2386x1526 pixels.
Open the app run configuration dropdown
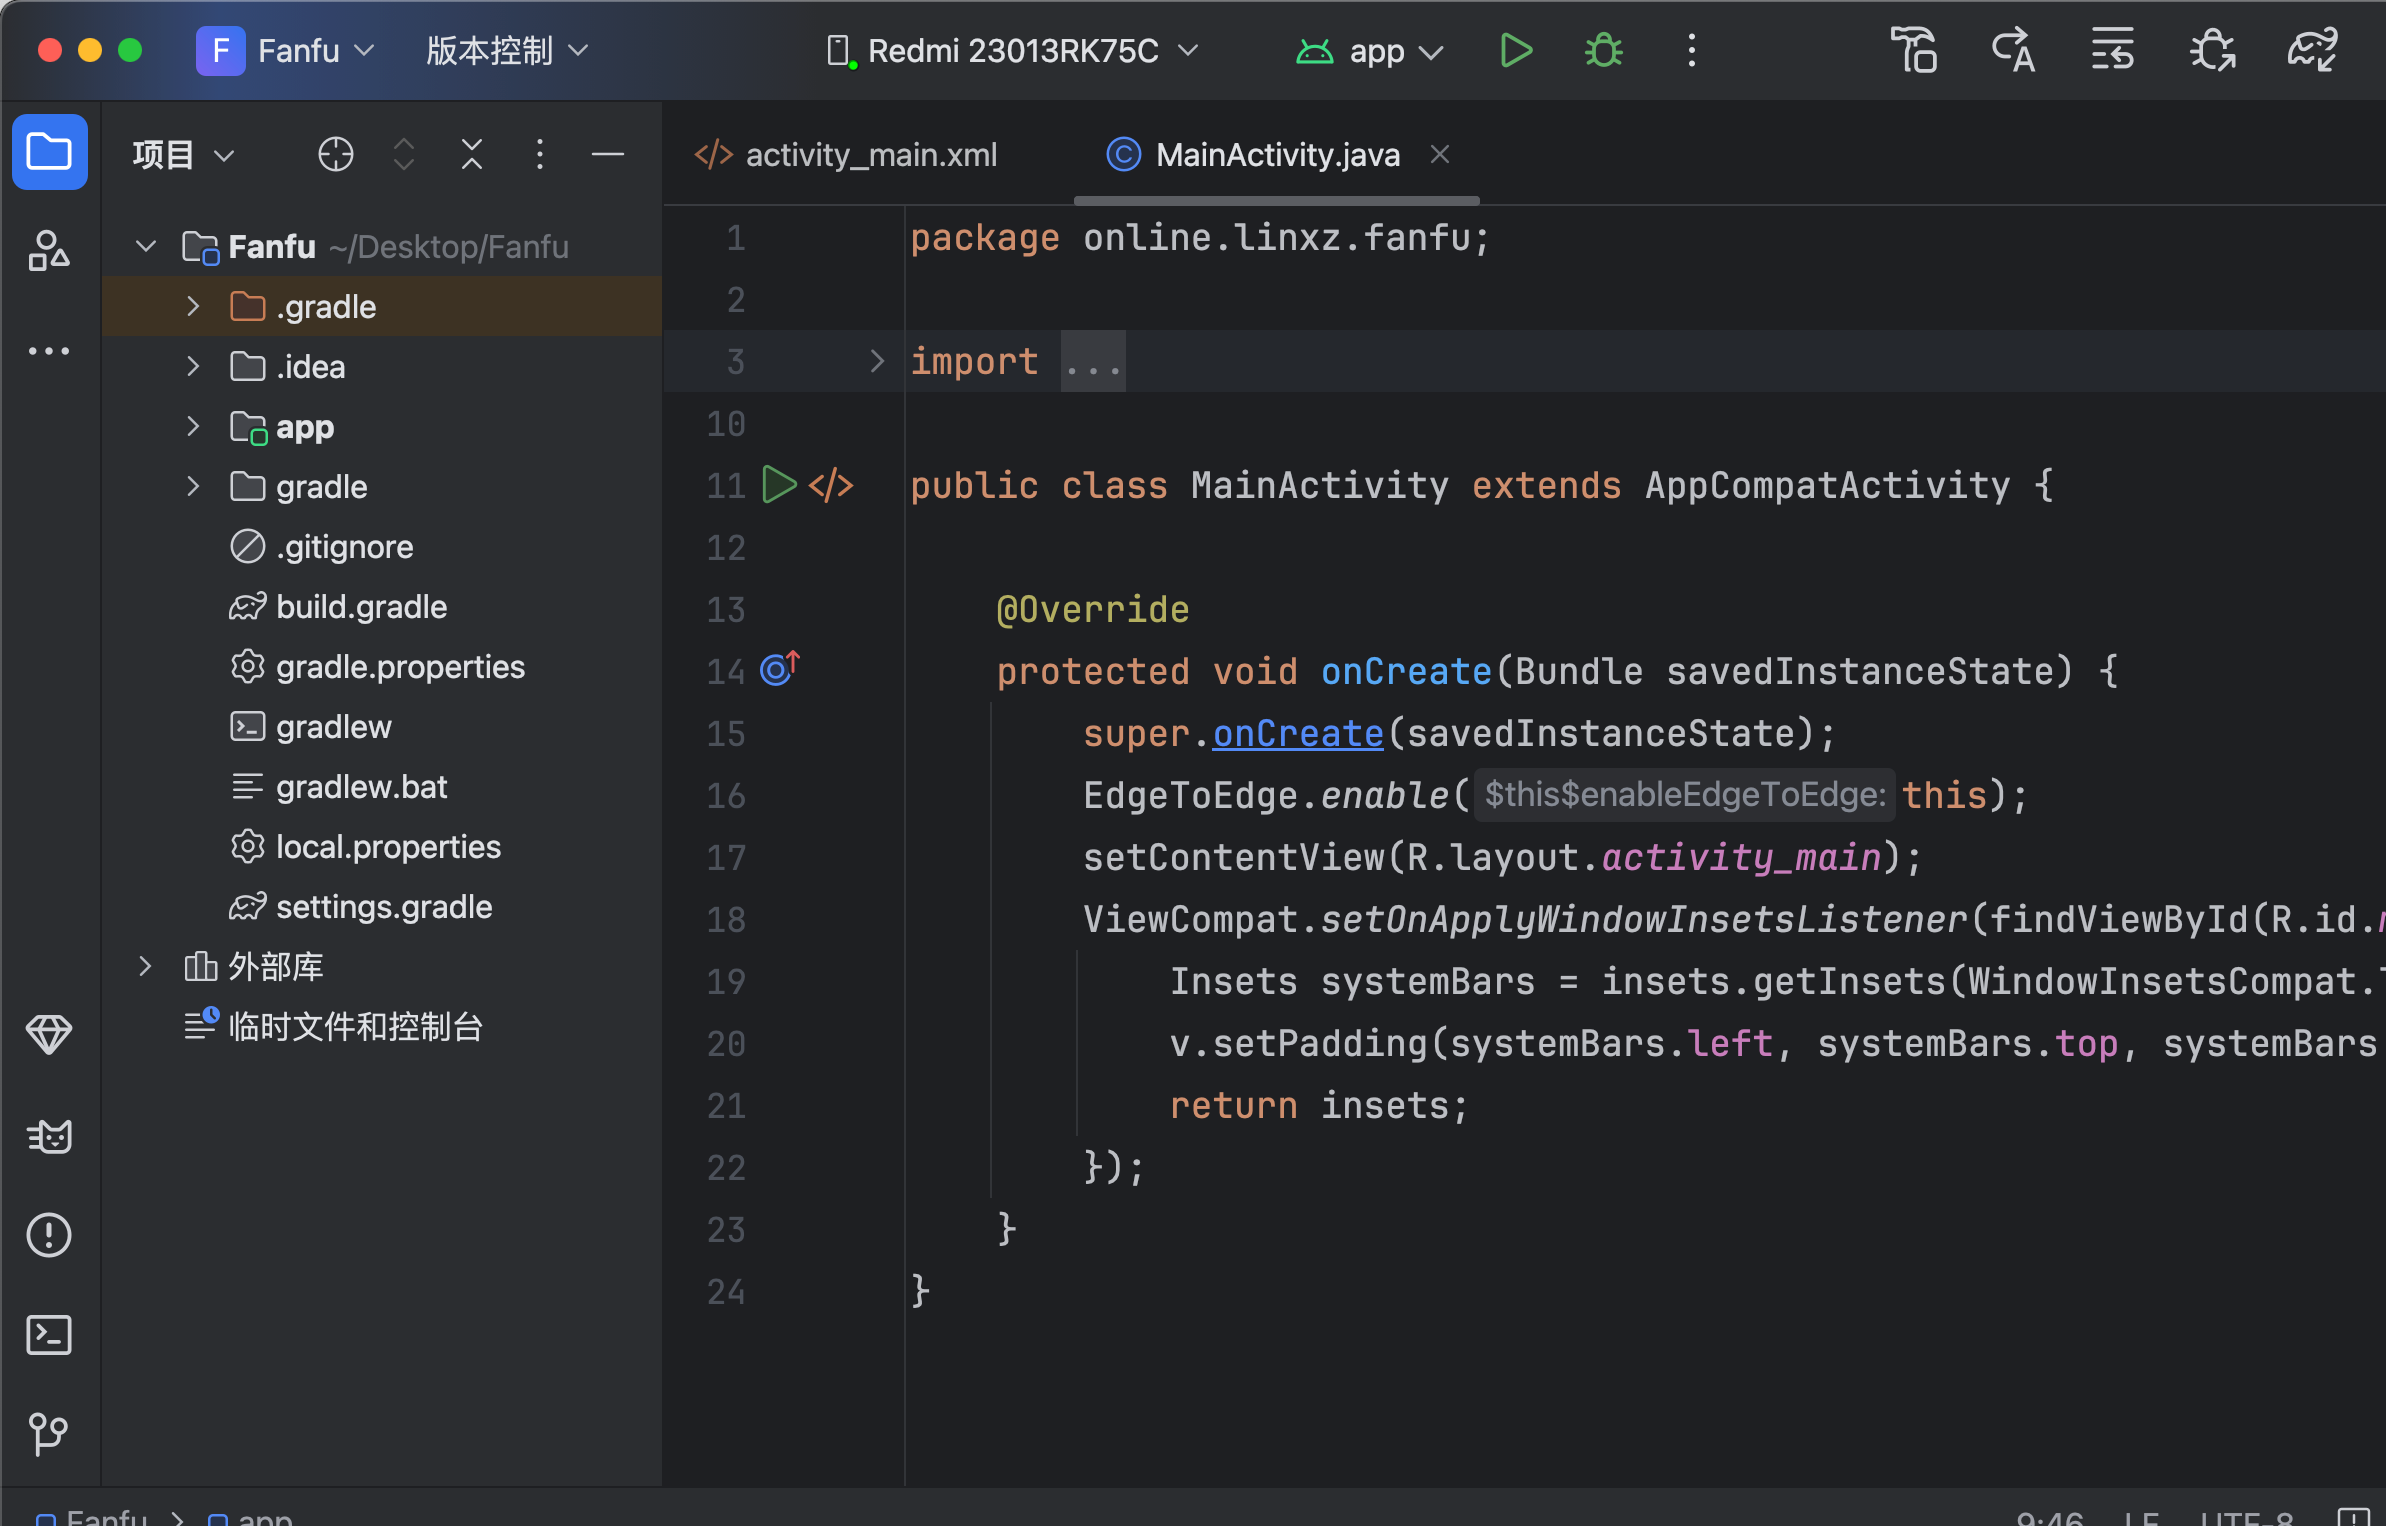[x=1370, y=50]
